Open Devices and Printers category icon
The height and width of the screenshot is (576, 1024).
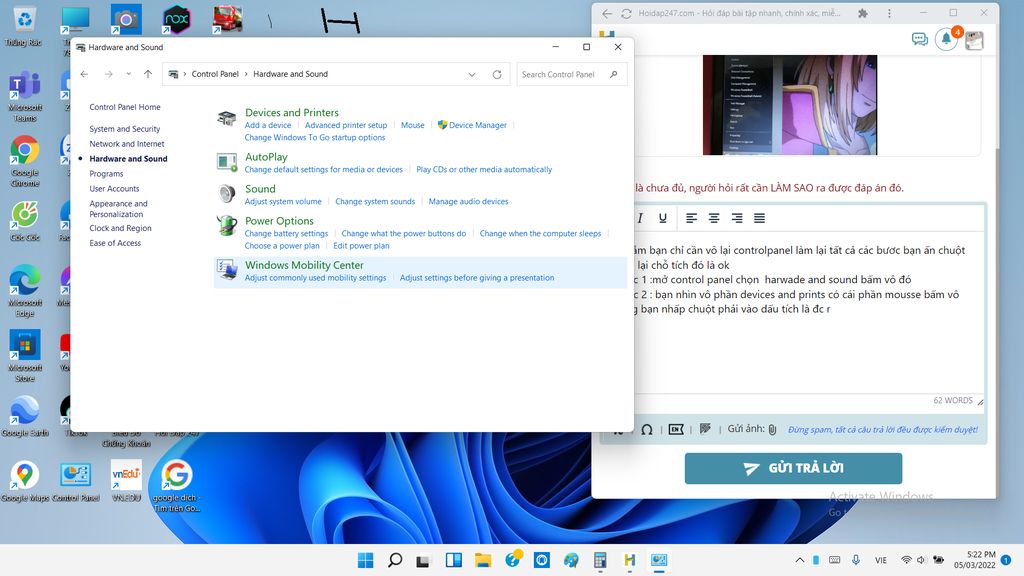tap(227, 118)
